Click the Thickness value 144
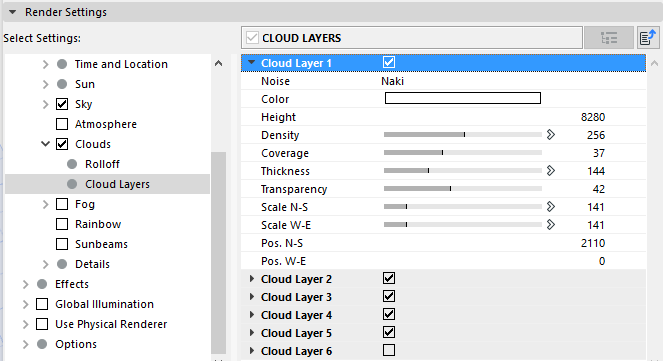The height and width of the screenshot is (361, 663). (596, 171)
